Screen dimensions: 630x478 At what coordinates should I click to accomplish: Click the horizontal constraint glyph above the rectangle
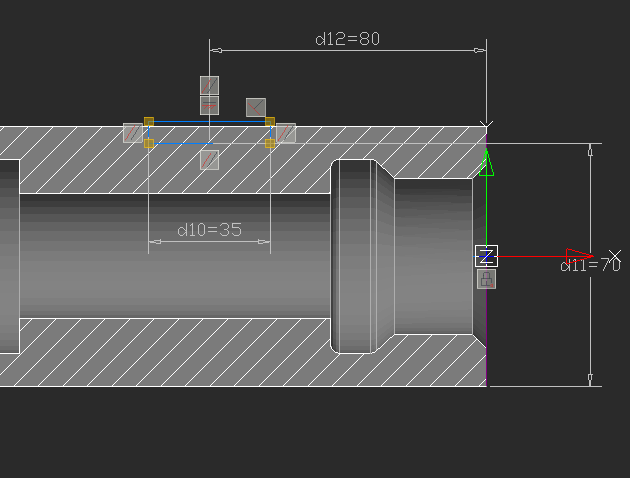(209, 105)
